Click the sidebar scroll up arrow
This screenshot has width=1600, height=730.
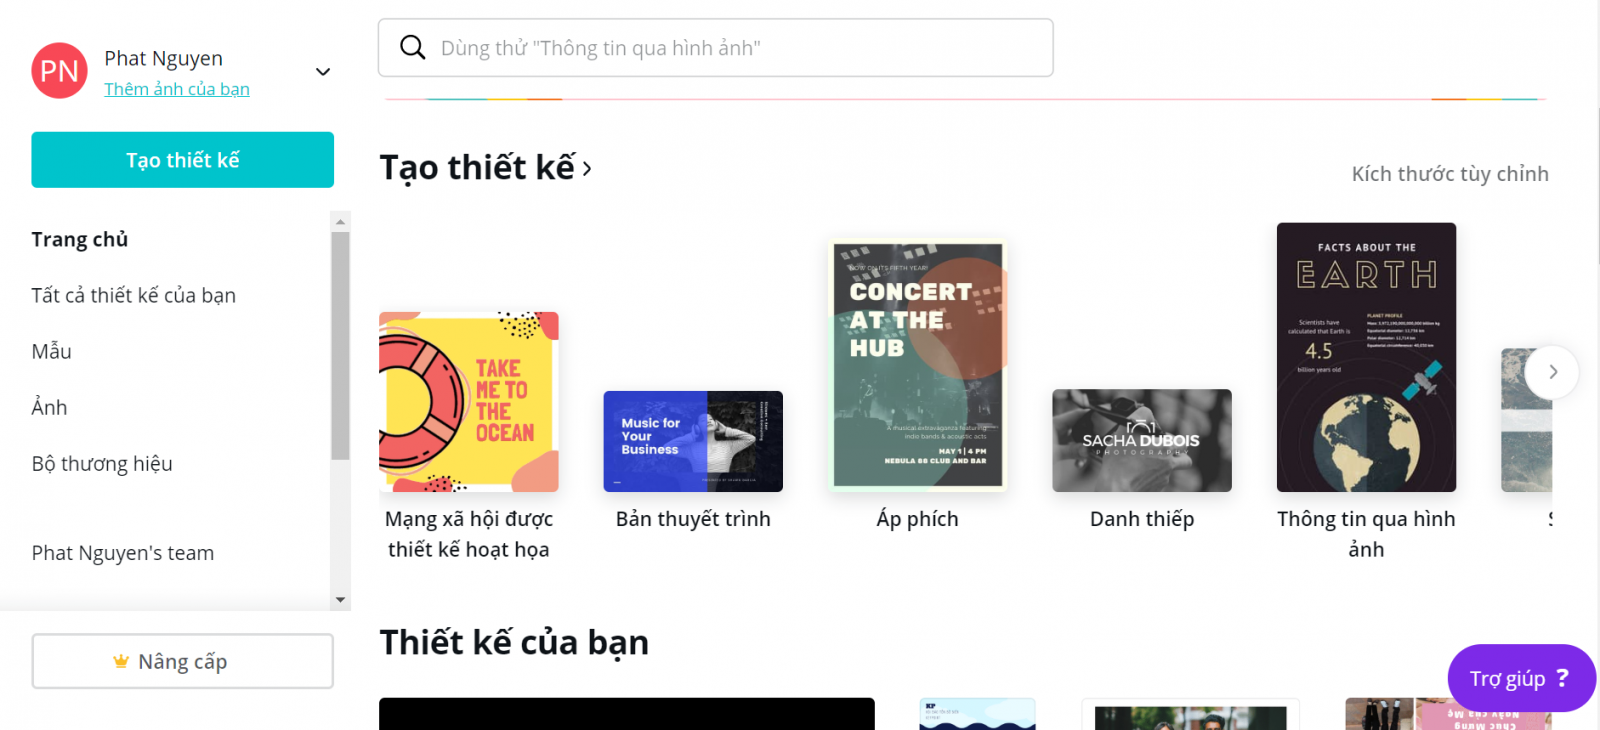340,222
